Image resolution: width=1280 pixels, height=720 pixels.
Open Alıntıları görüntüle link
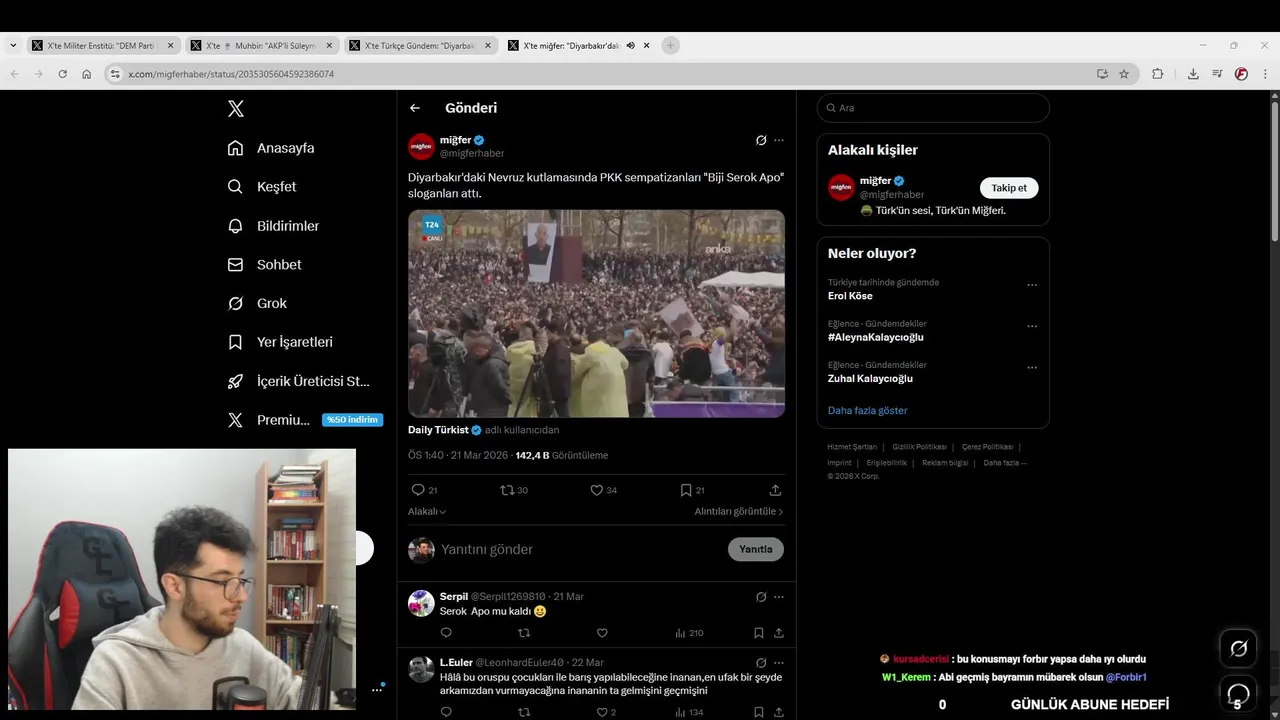(739, 511)
